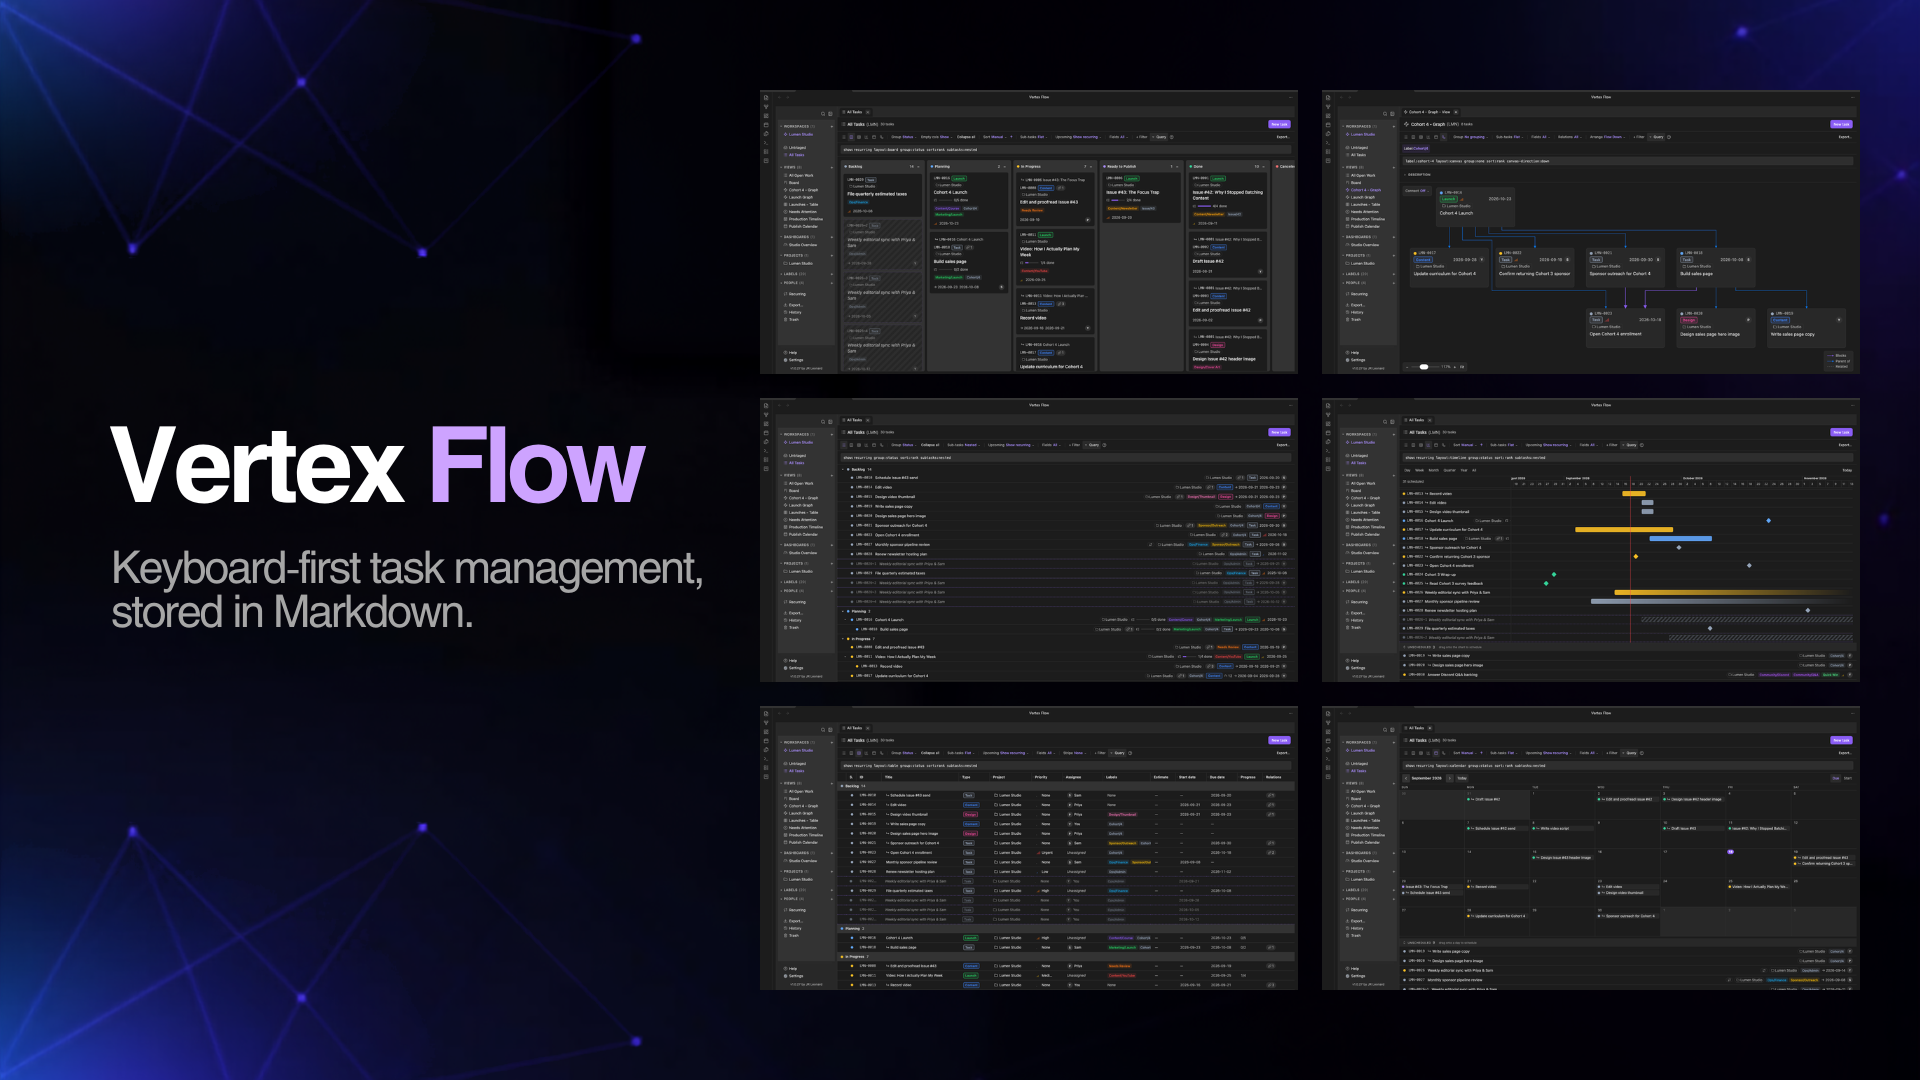Open Connect Off dropdown in graph screenshot

(x=1417, y=191)
